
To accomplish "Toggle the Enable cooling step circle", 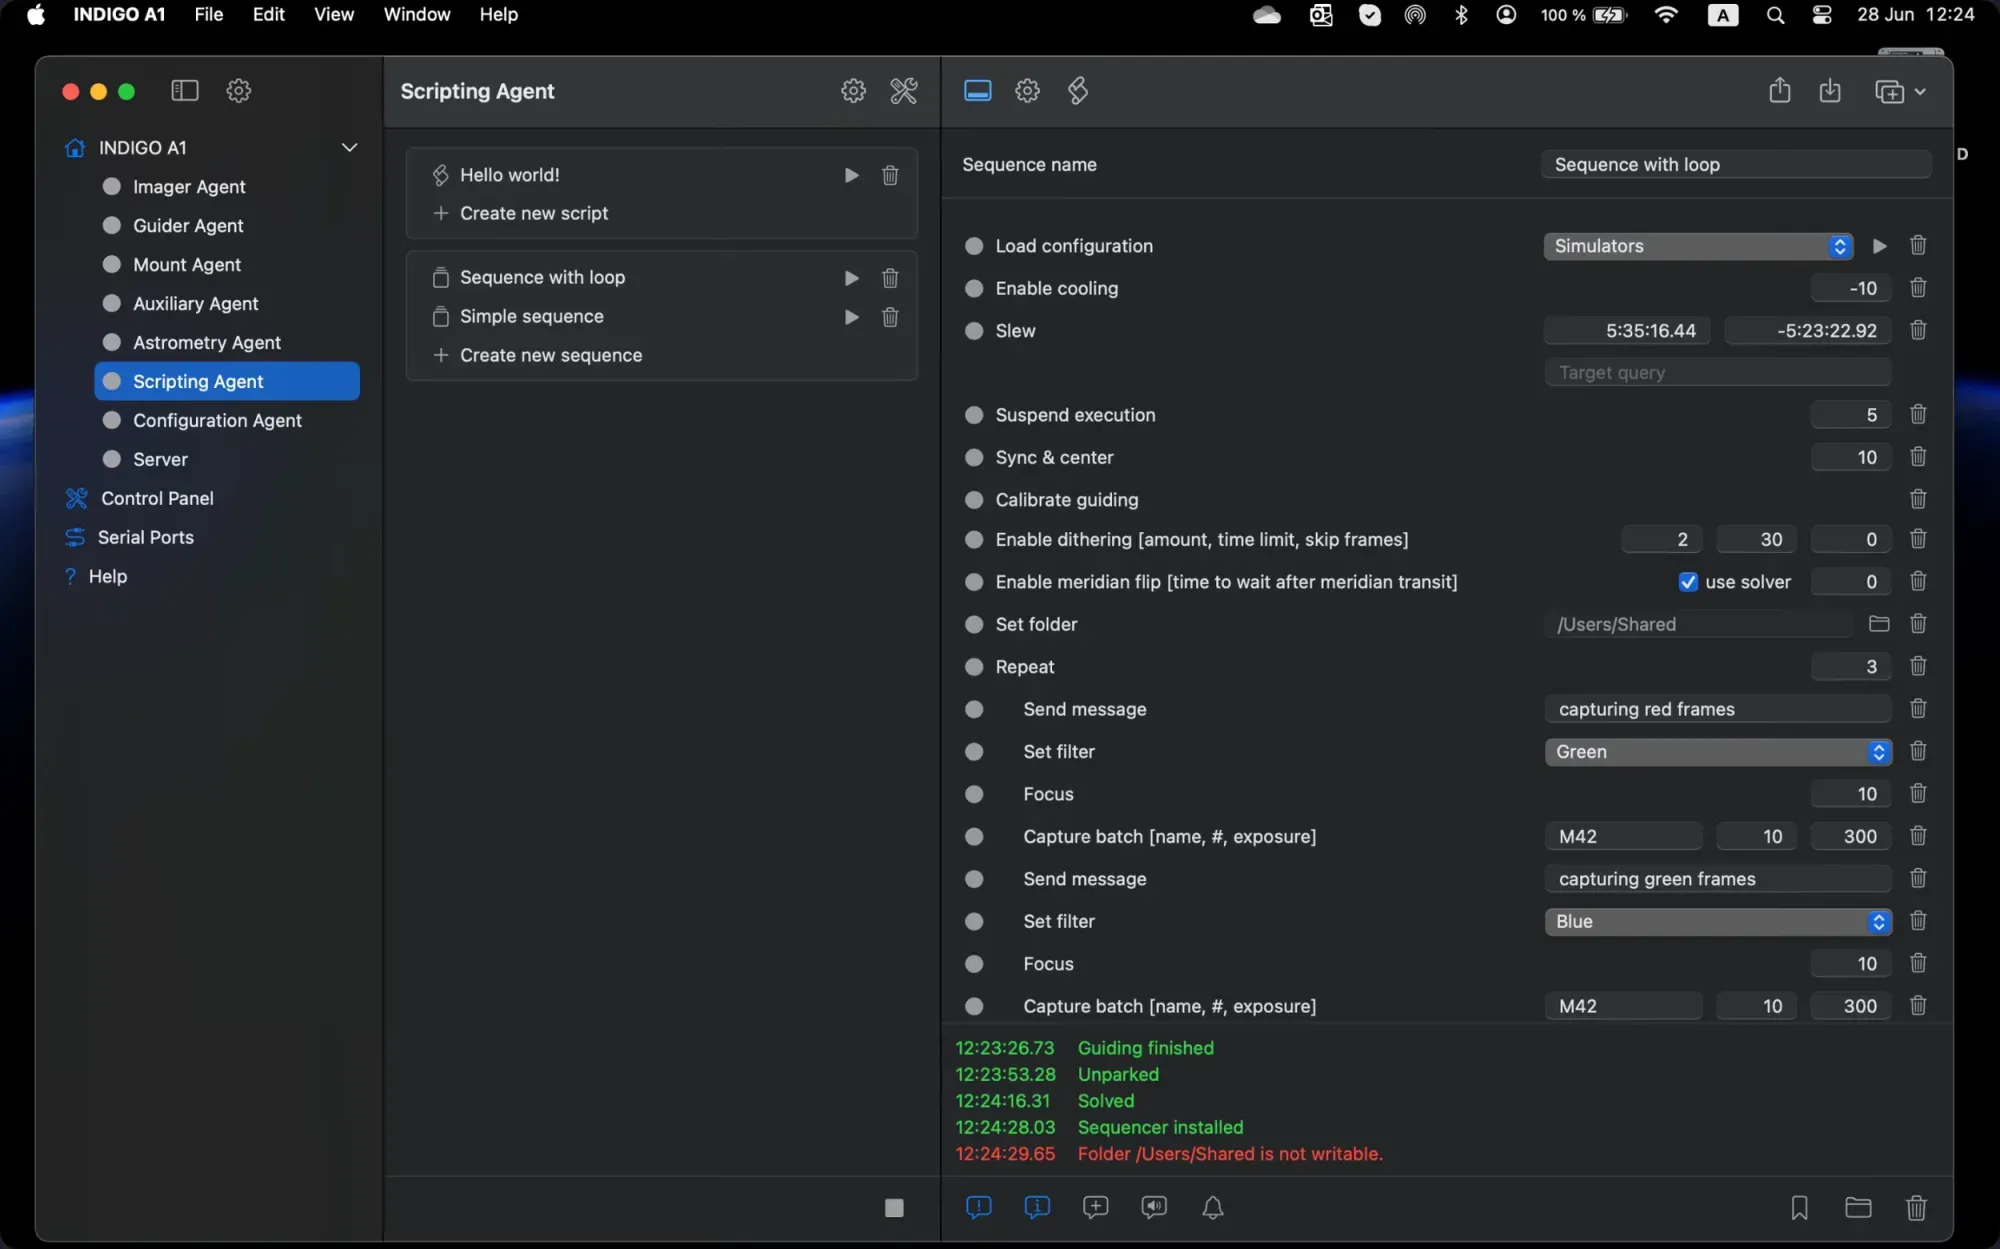I will click(x=973, y=289).
